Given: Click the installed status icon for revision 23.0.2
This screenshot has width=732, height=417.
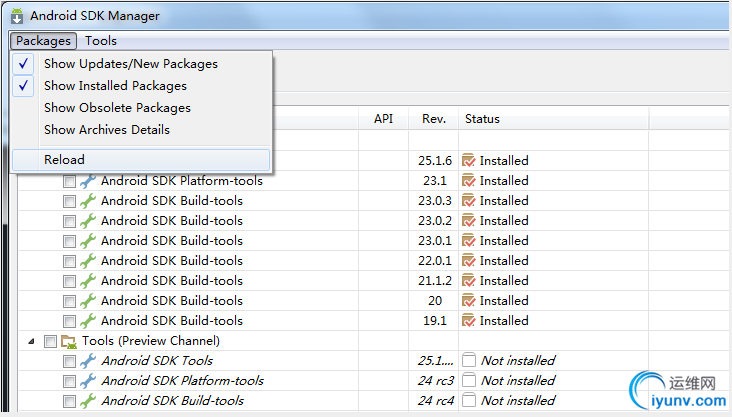Looking at the screenshot, I should [x=468, y=221].
